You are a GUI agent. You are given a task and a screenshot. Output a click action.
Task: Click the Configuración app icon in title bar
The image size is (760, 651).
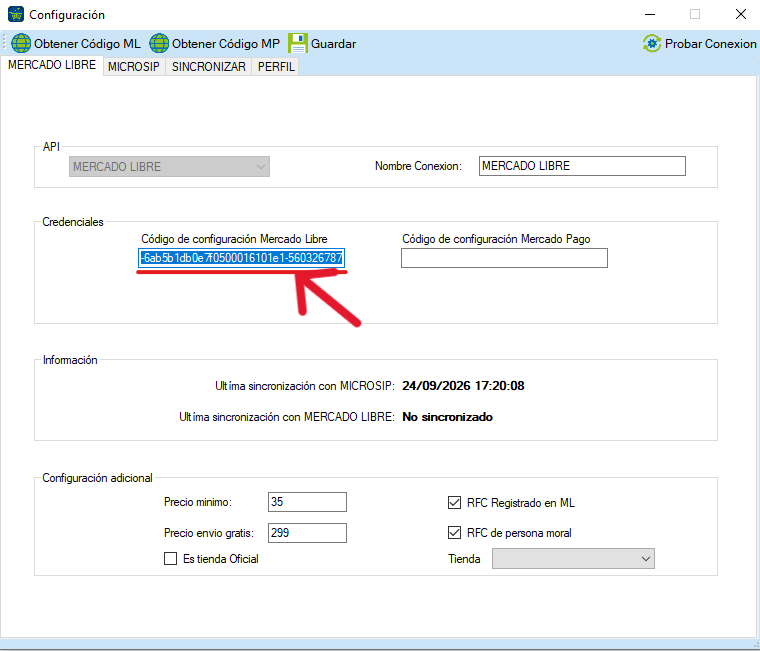(16, 15)
